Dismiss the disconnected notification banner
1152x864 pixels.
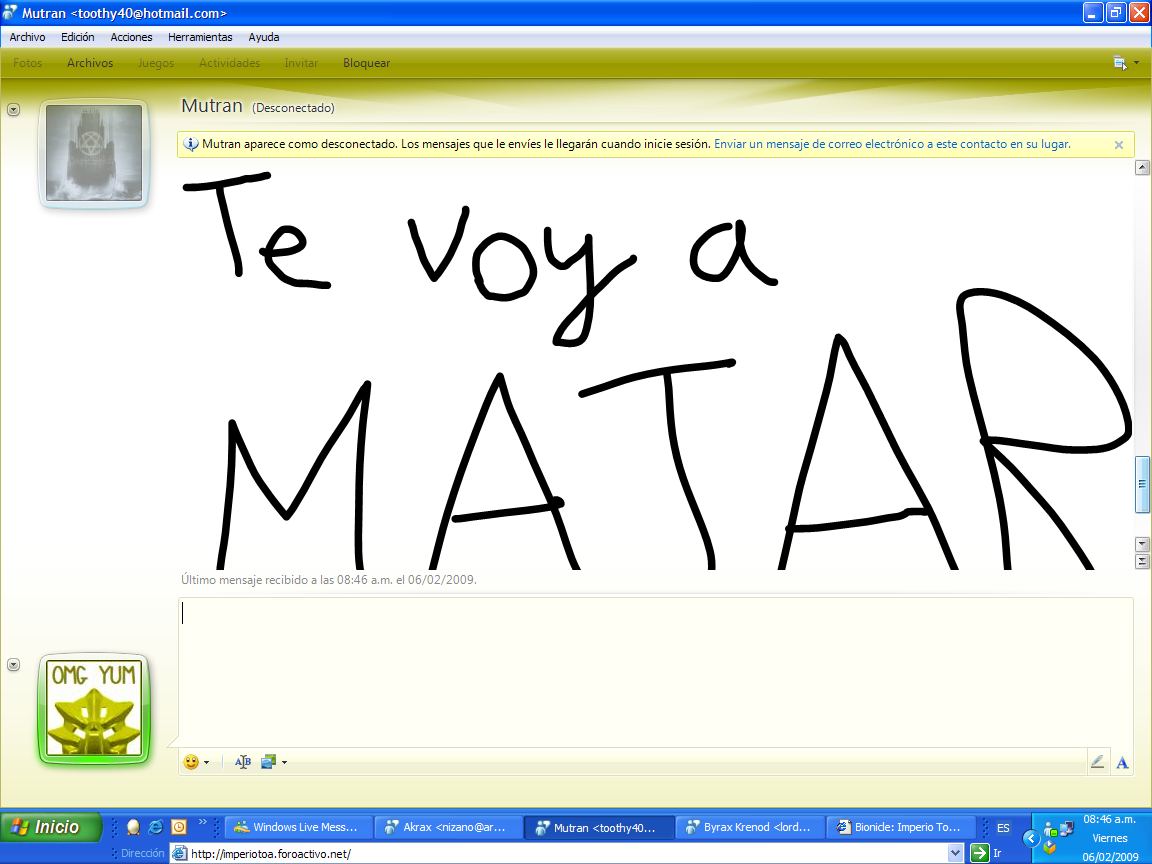coord(1118,143)
